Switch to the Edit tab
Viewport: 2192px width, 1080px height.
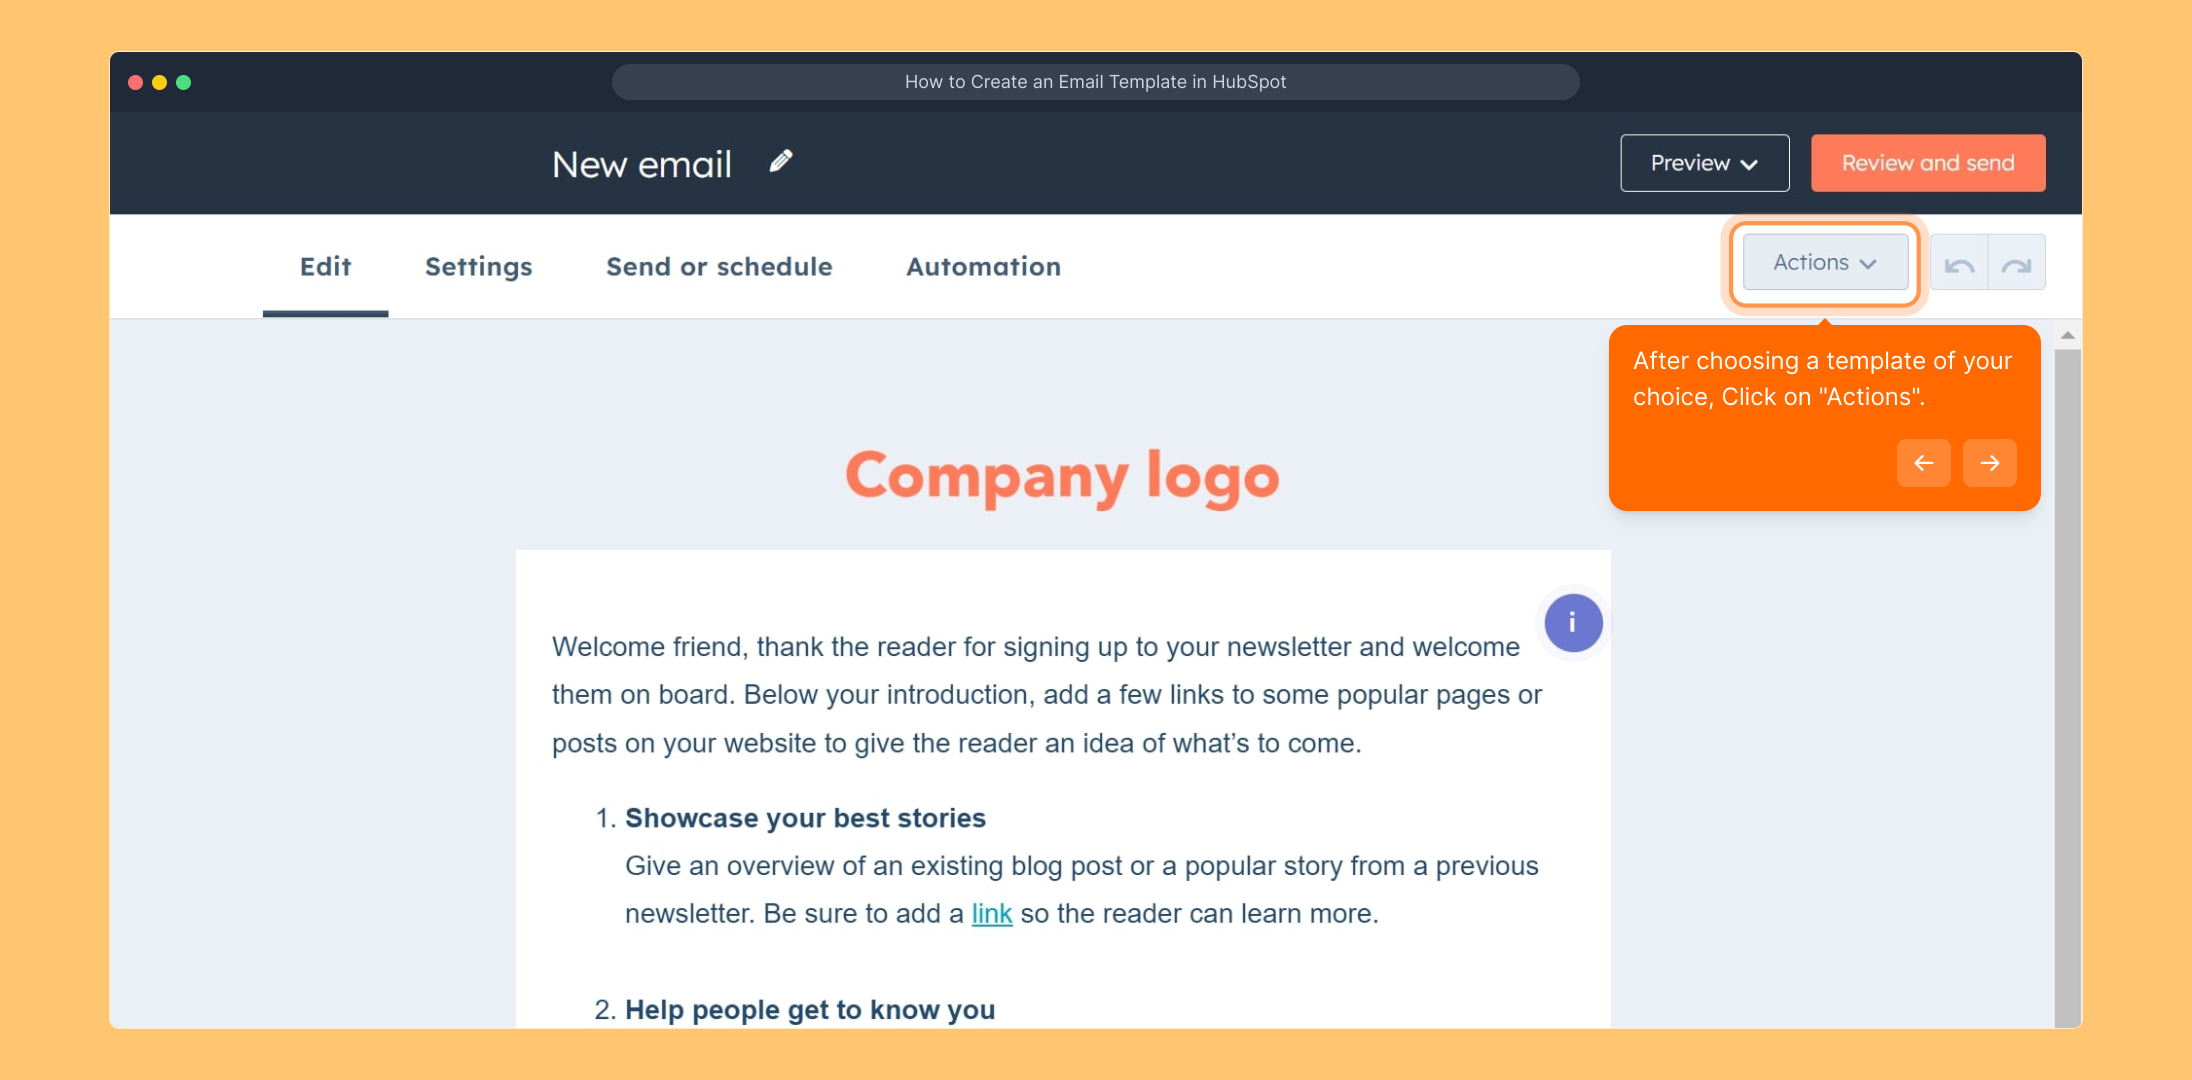pos(325,267)
